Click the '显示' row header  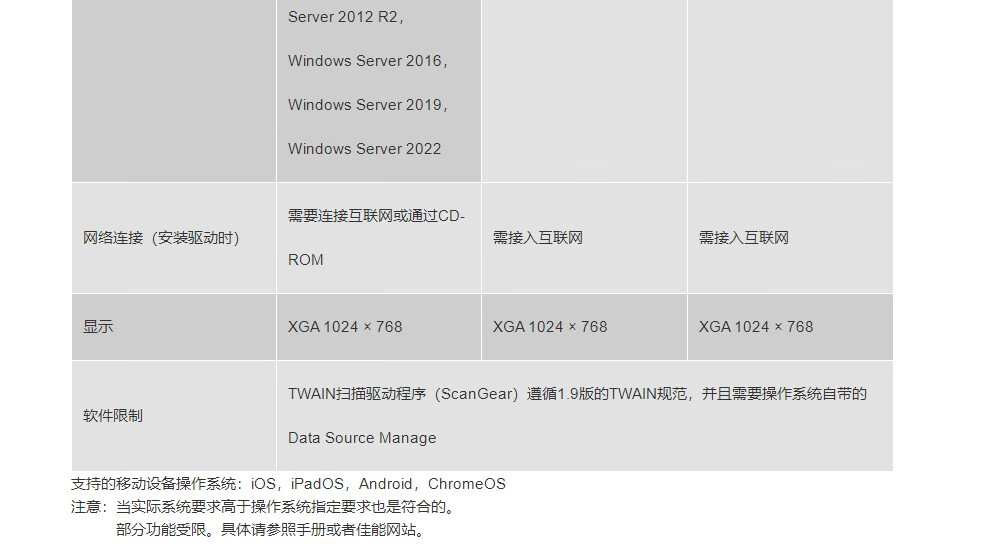click(98, 327)
